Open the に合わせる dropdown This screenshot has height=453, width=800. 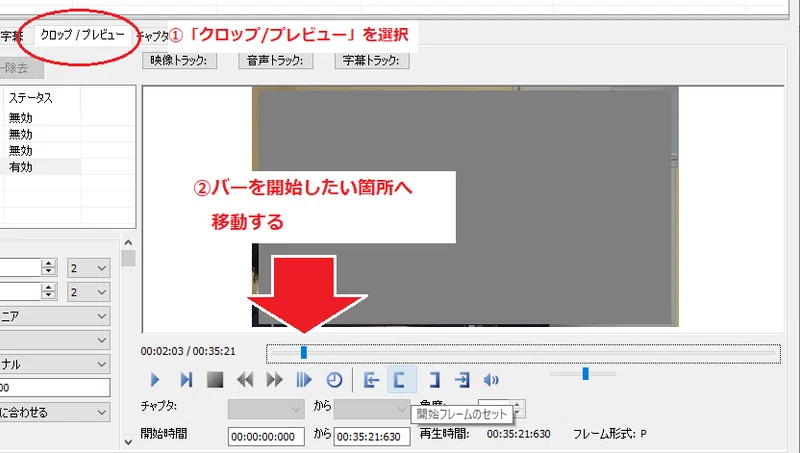(x=55, y=412)
